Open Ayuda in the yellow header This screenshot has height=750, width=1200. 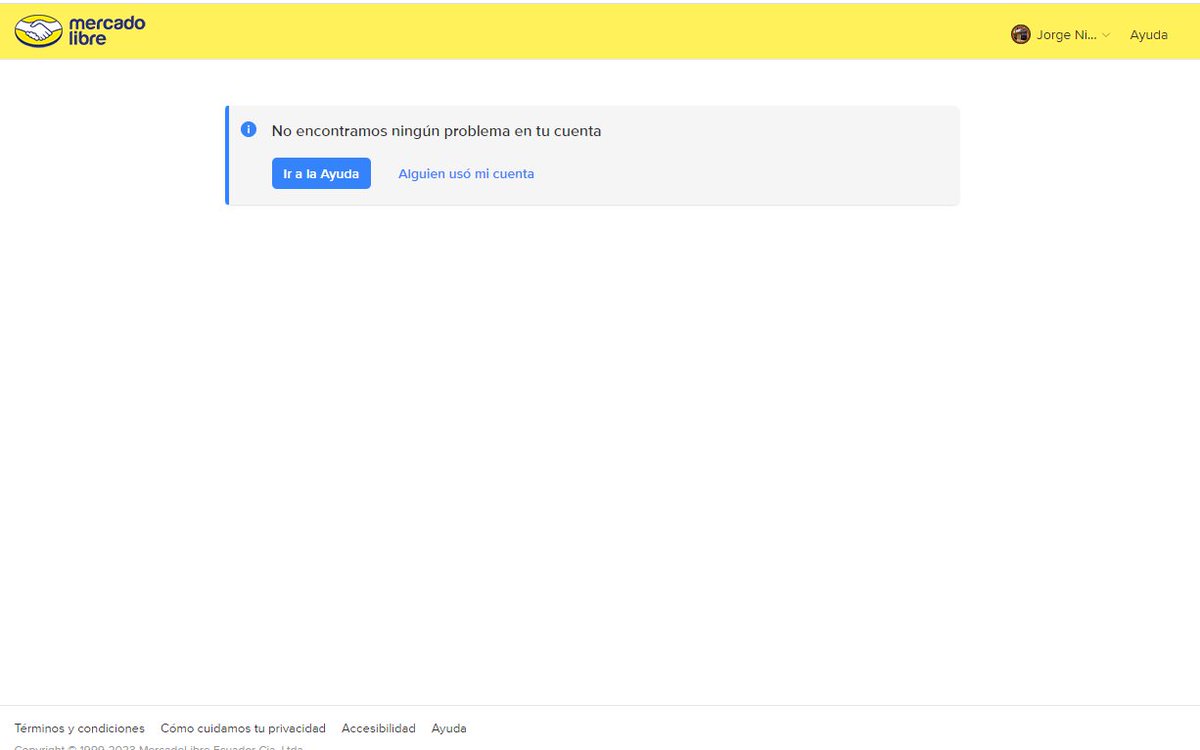coord(1148,35)
